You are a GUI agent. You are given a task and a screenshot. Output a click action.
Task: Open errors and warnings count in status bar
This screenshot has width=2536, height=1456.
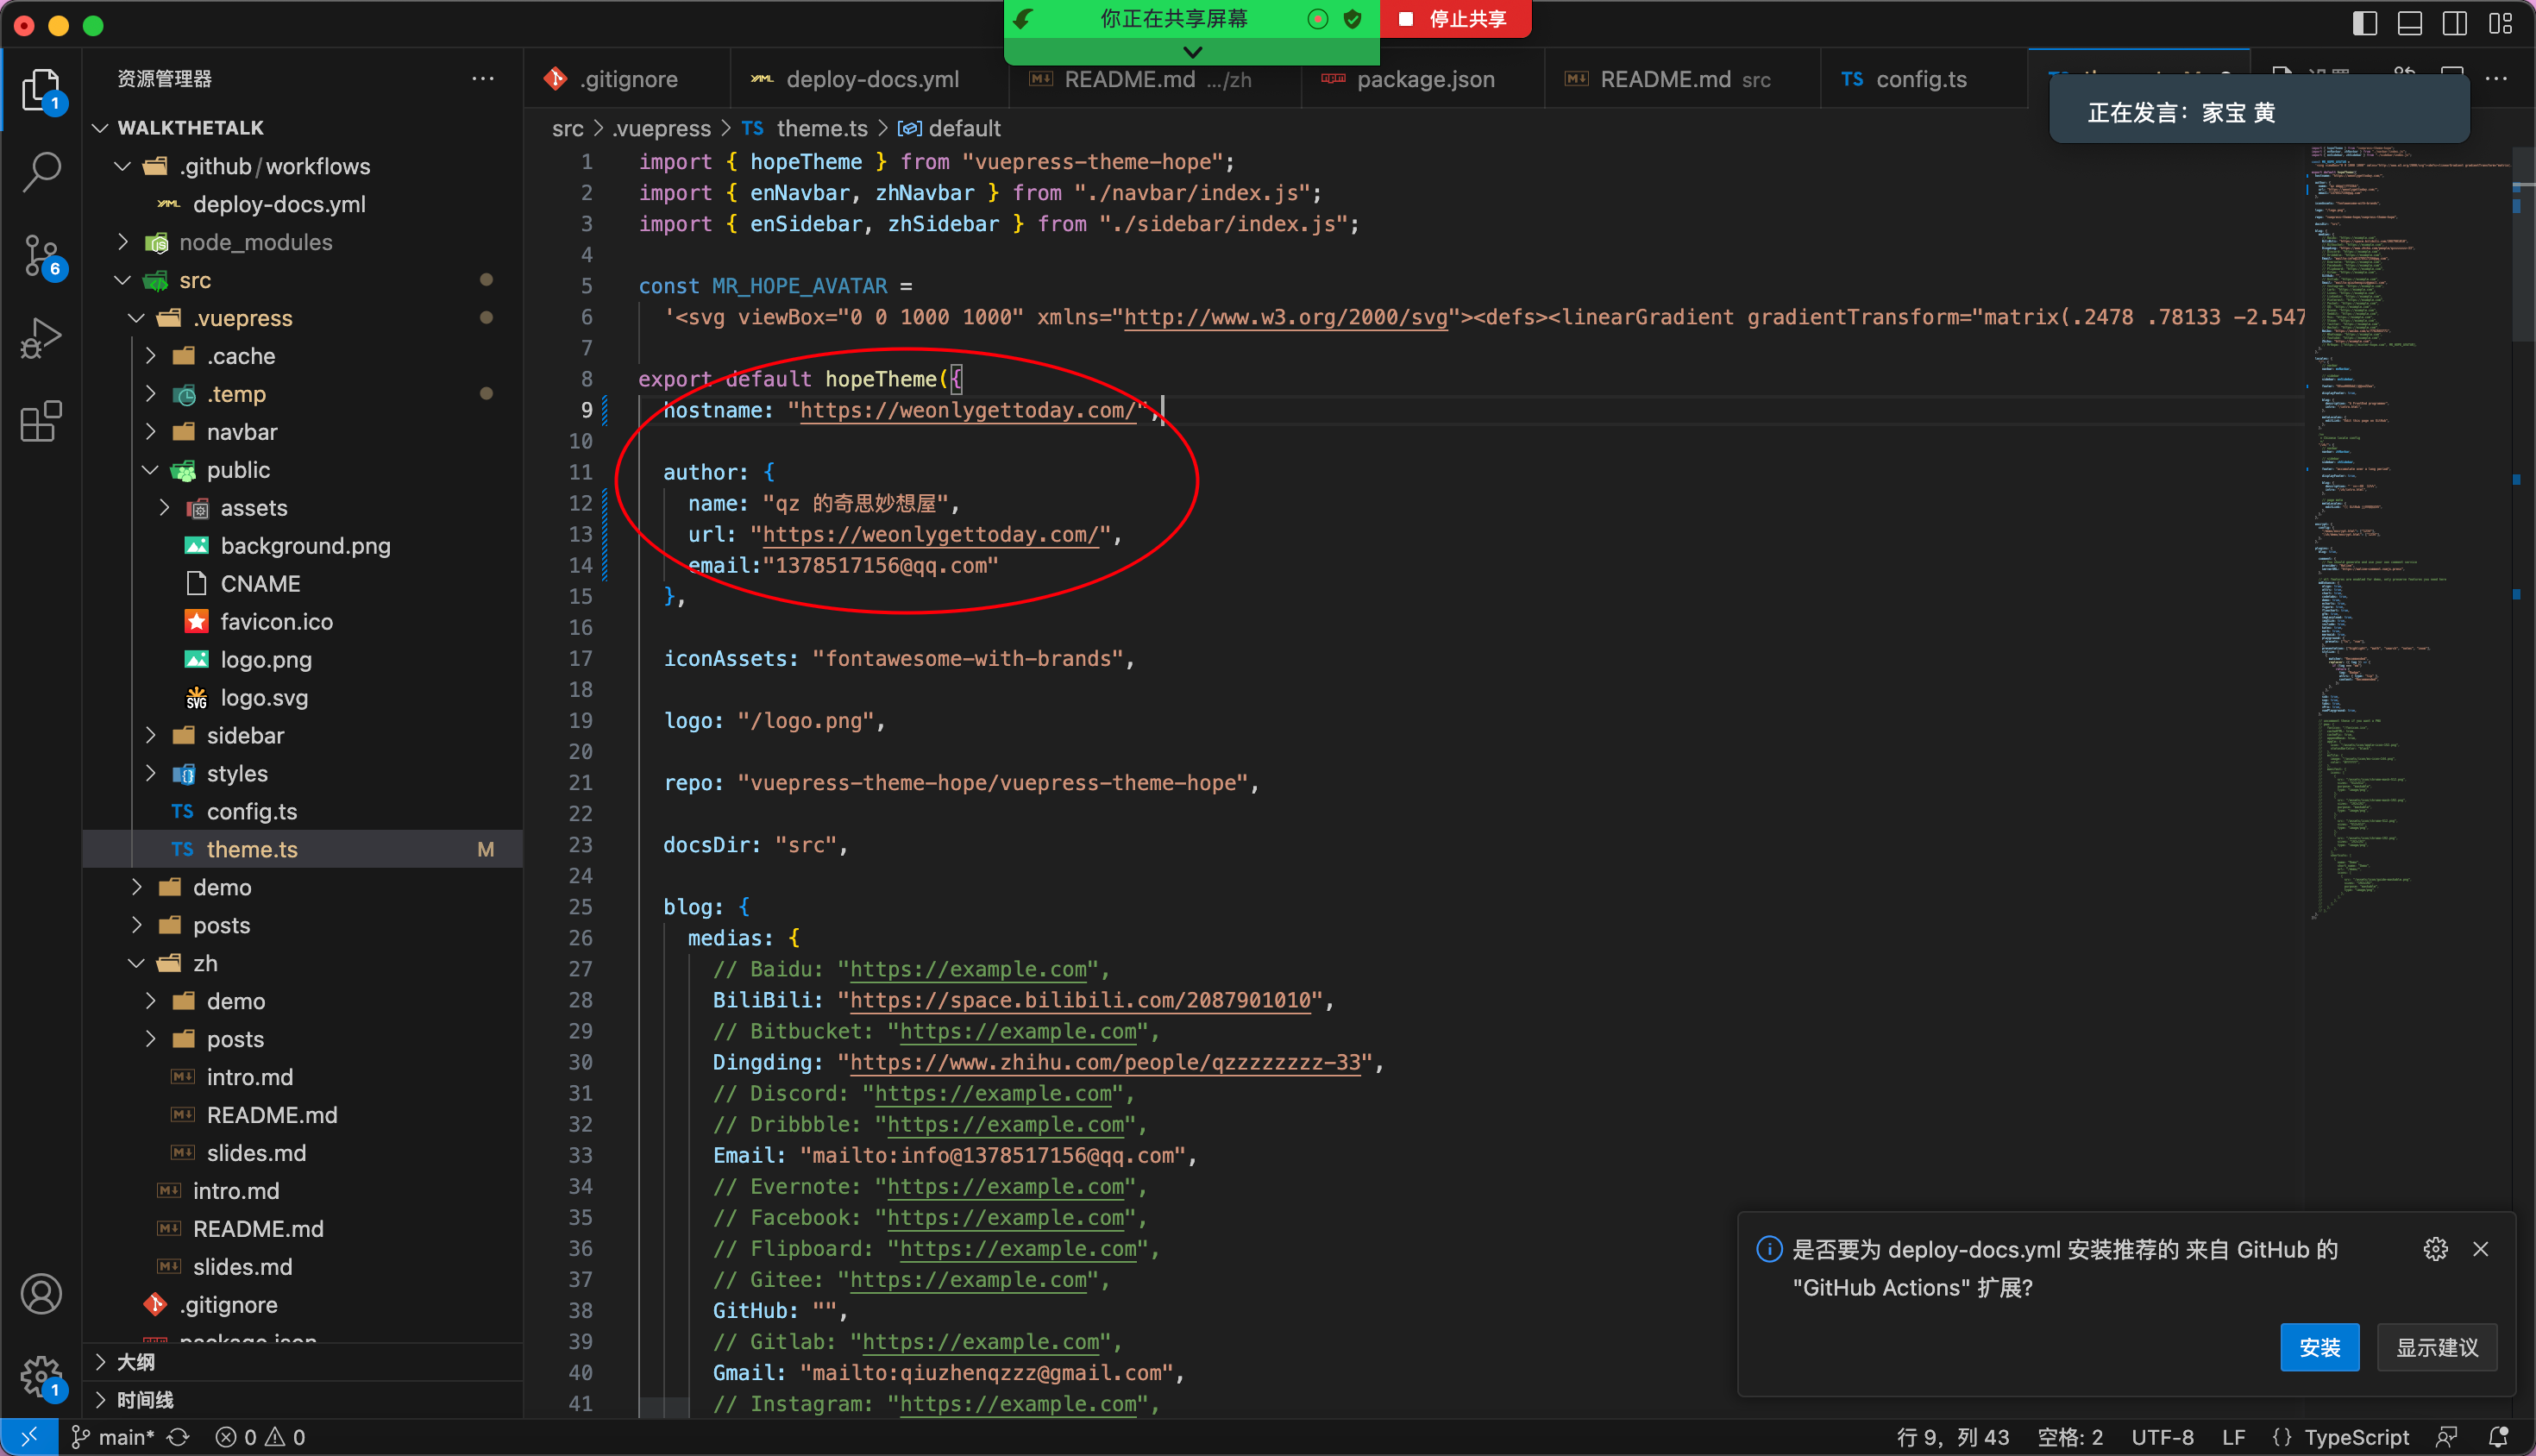[261, 1437]
